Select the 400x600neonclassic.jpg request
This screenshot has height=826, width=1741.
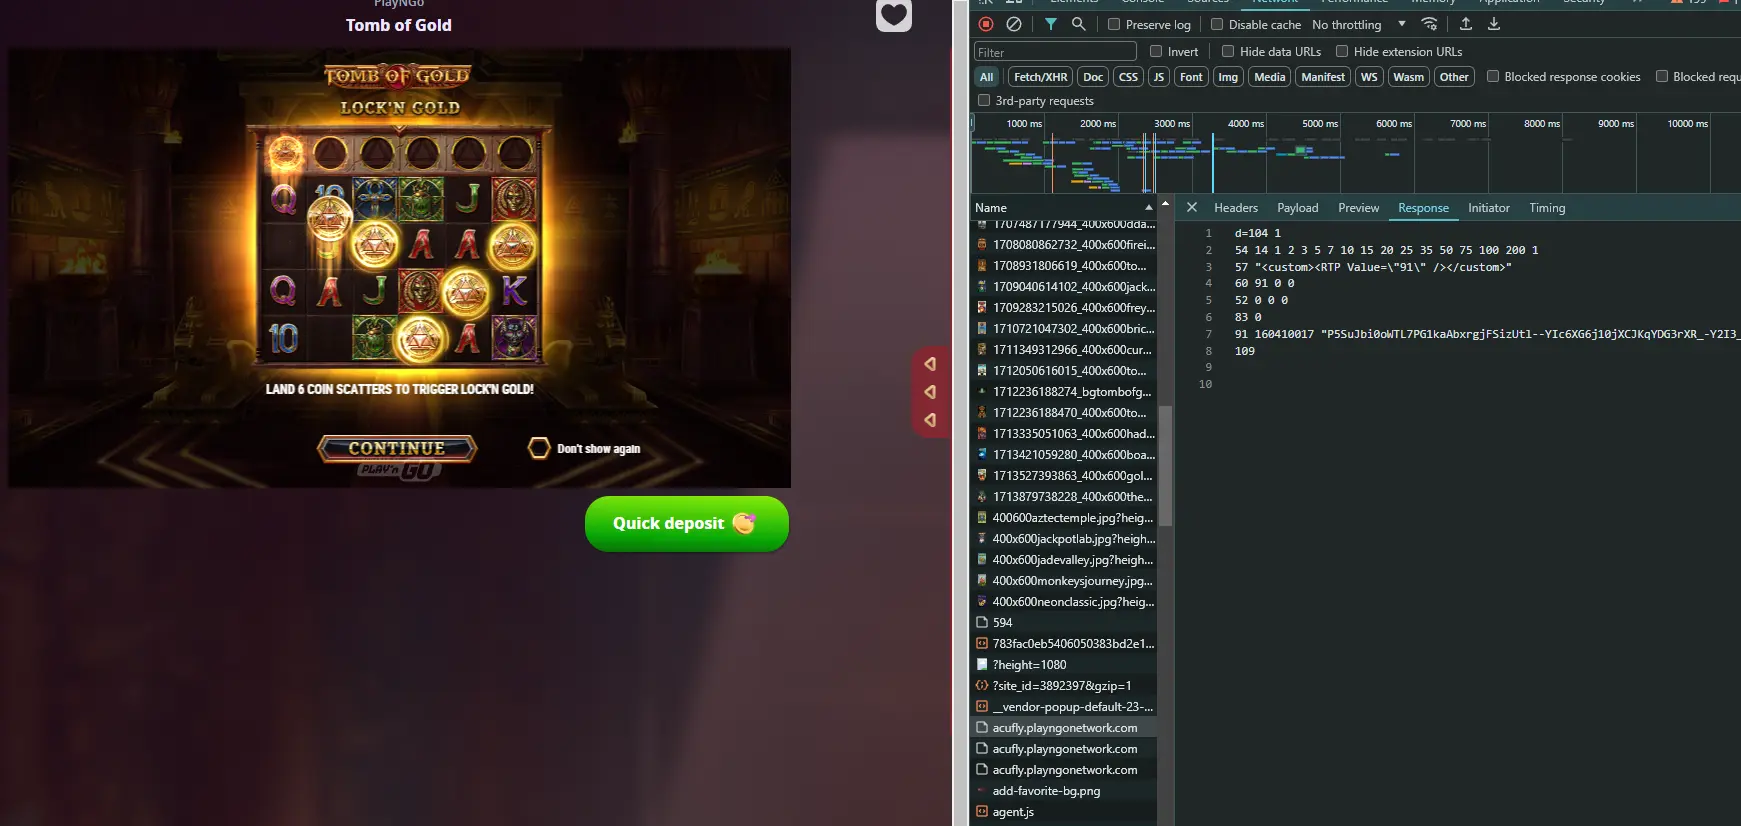click(x=1064, y=601)
